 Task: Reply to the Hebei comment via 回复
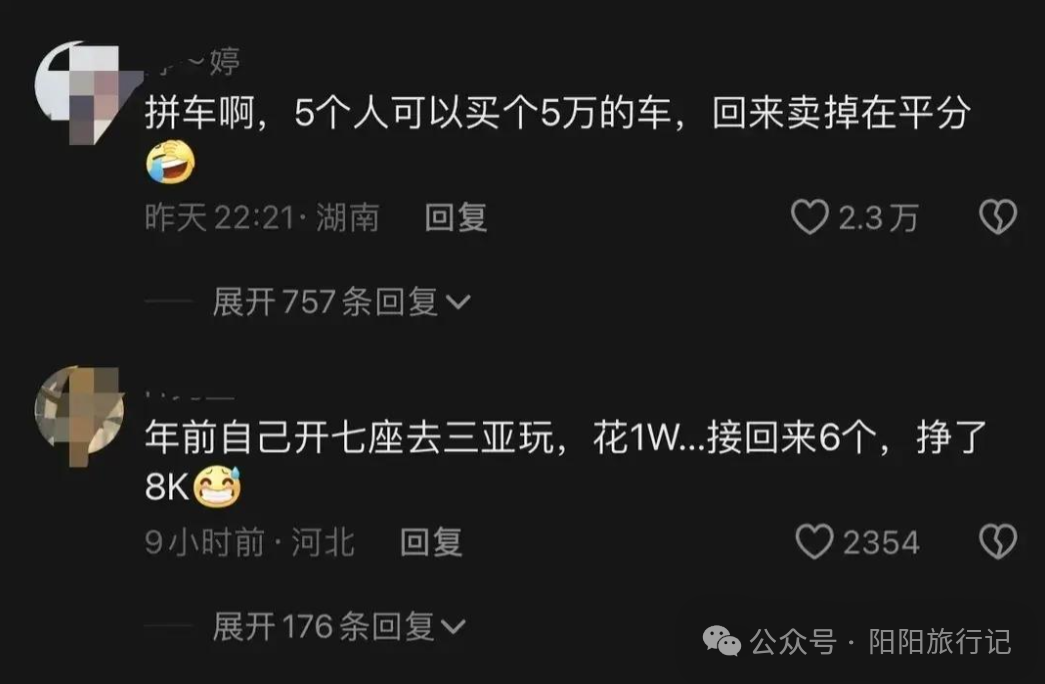point(431,542)
